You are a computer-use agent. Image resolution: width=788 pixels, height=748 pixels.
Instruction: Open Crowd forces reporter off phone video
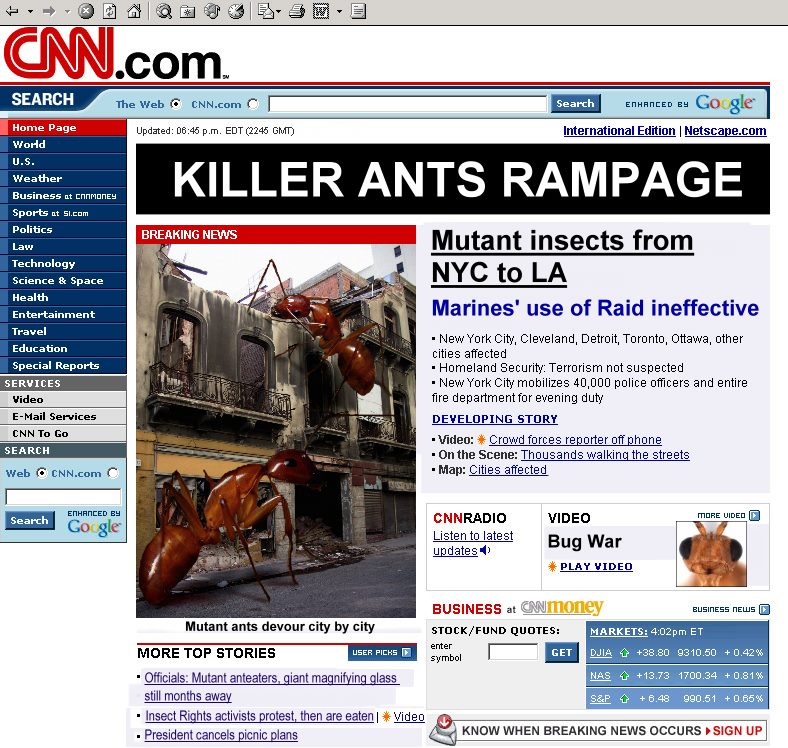575,440
